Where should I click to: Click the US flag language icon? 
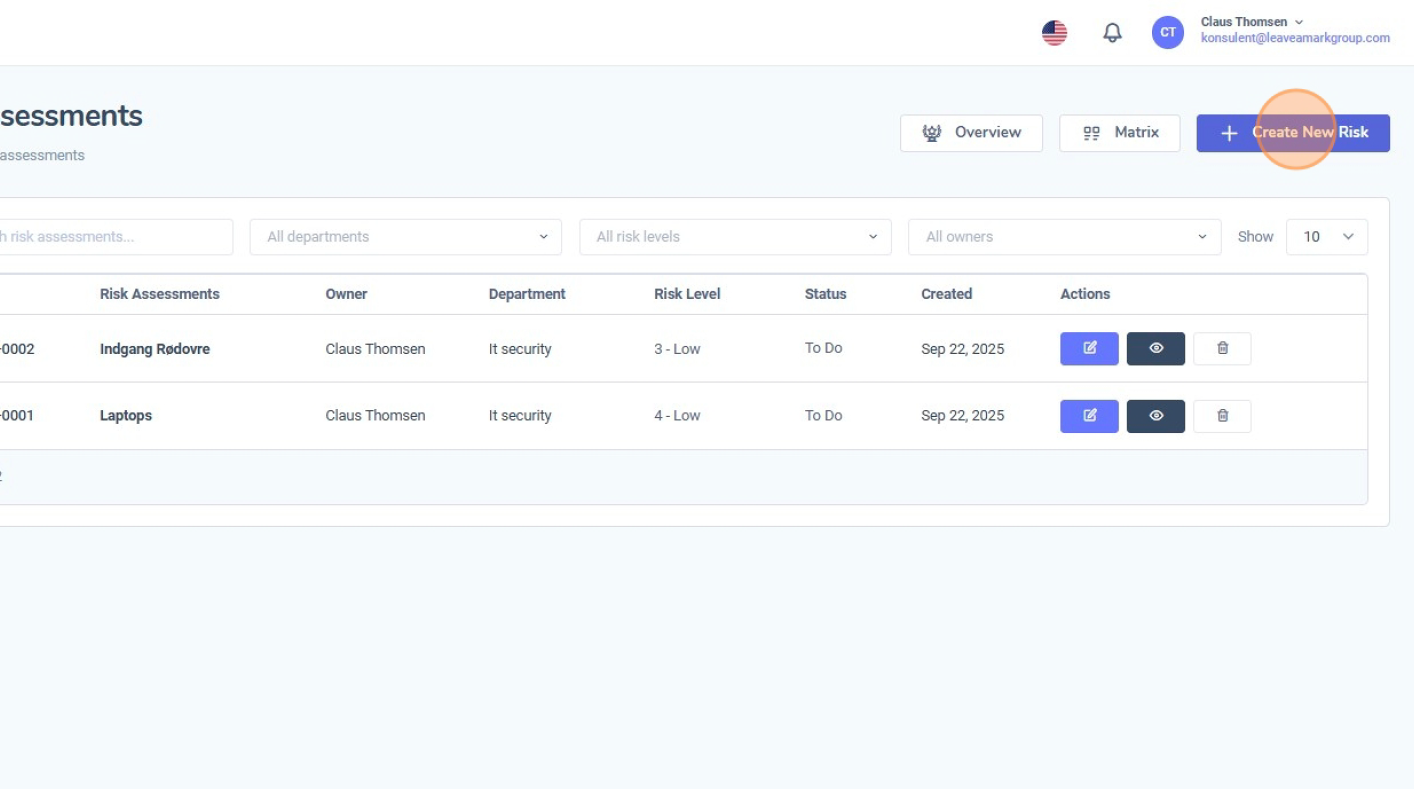[1054, 33]
